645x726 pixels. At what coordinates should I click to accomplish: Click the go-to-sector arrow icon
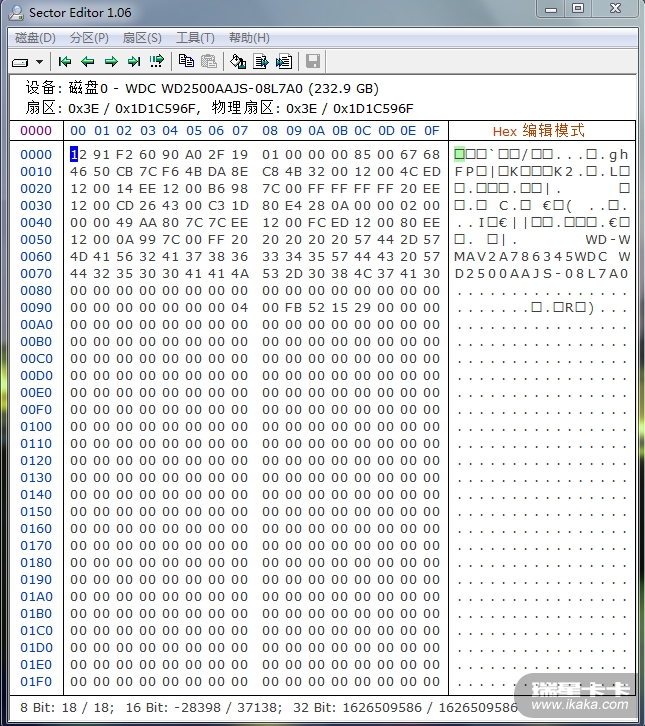157,62
